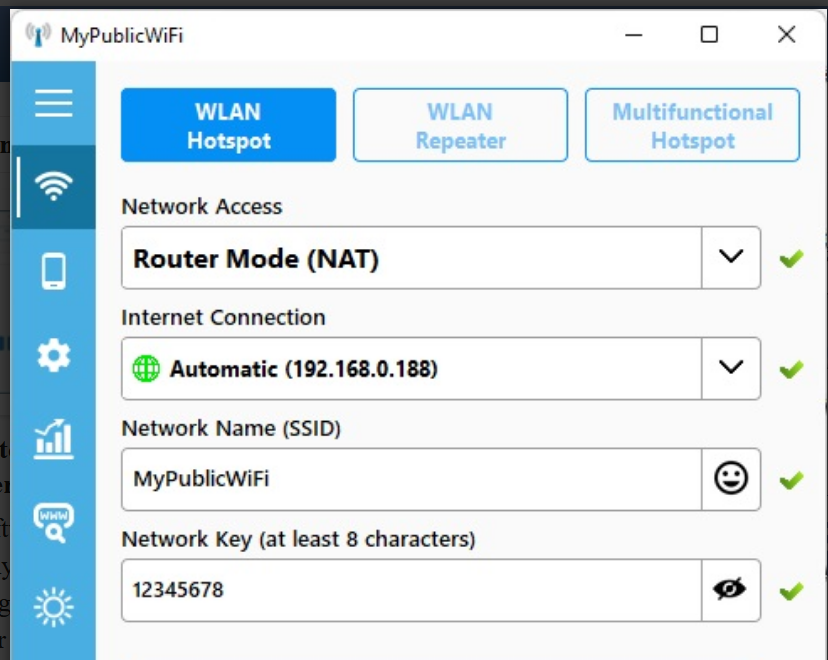The image size is (828, 660).
Task: Open the Multifunctional Hotspot tab
Action: click(x=692, y=124)
